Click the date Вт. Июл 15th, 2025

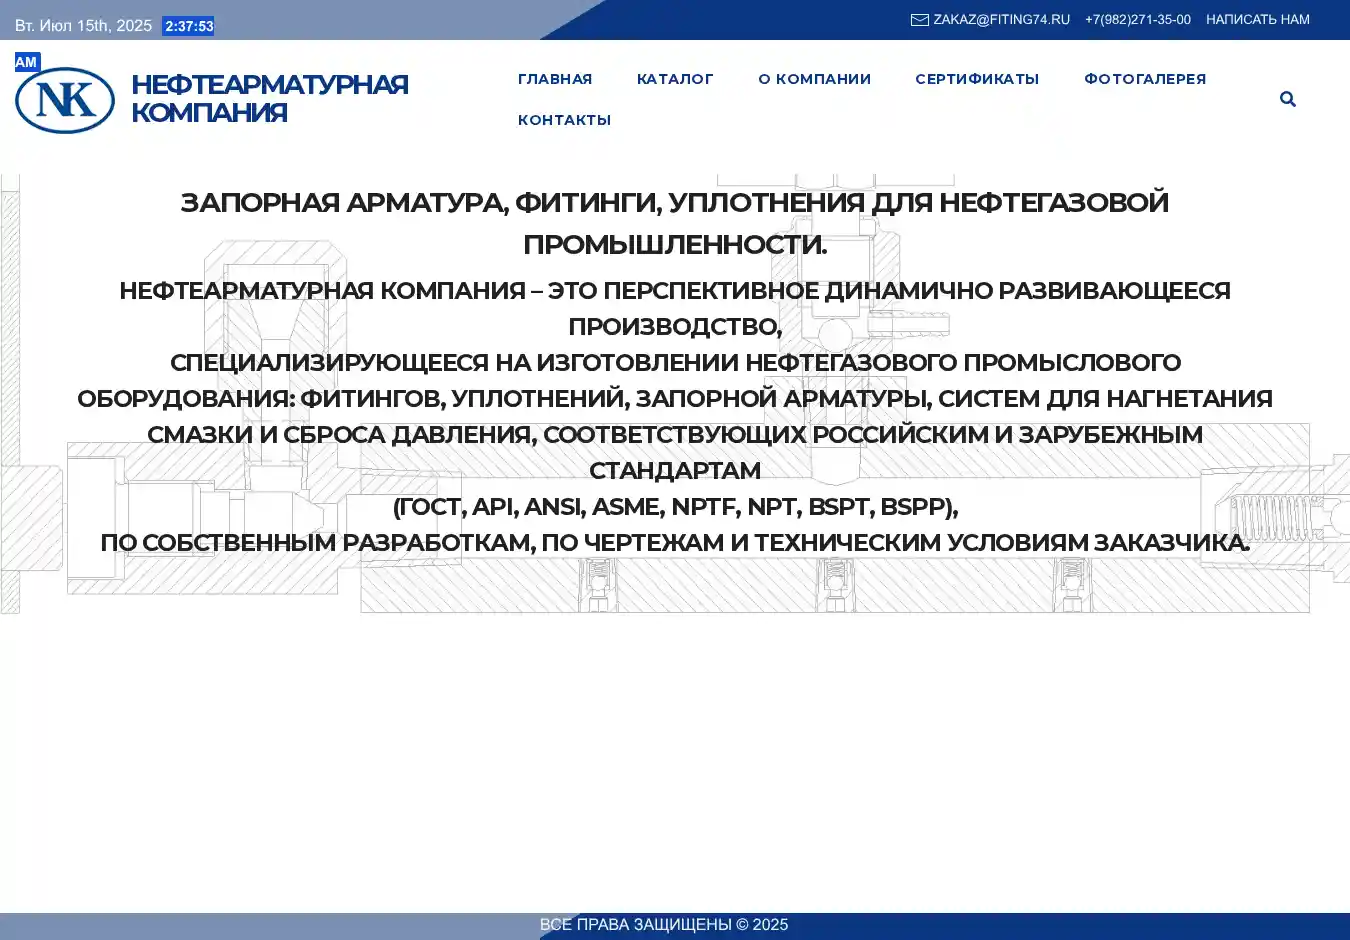pyautogui.click(x=84, y=26)
